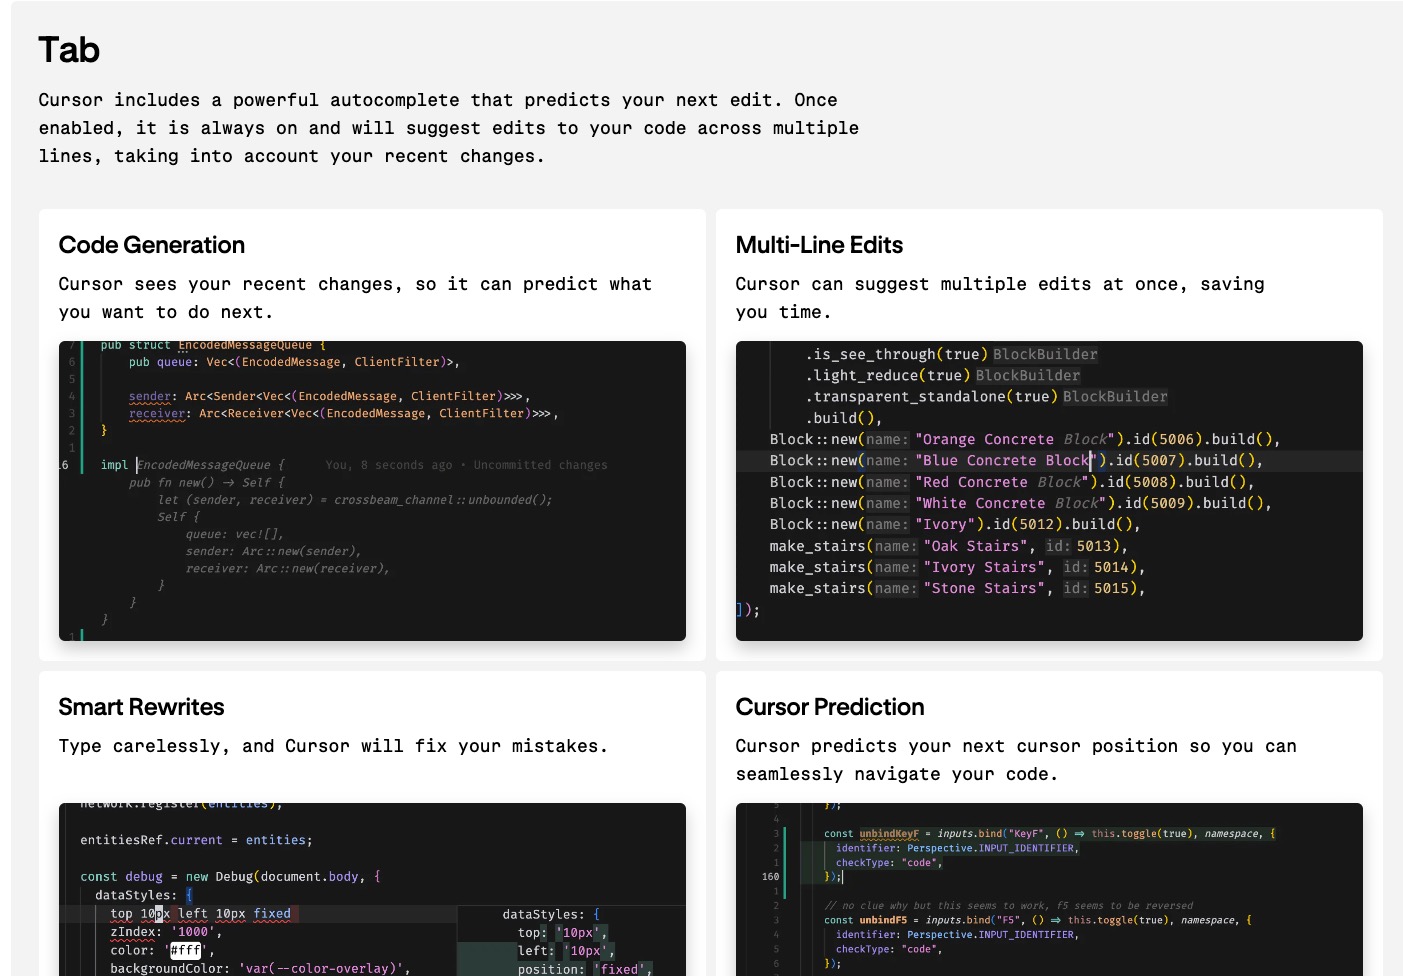
Task: Select the Smart Rewrites heading
Action: click(x=141, y=707)
